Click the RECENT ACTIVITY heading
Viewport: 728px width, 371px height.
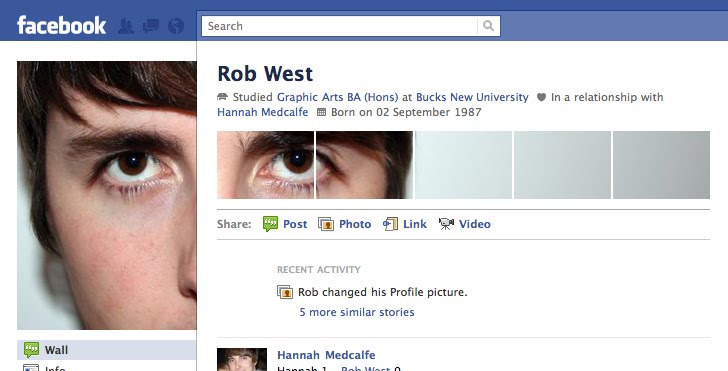coord(318,269)
